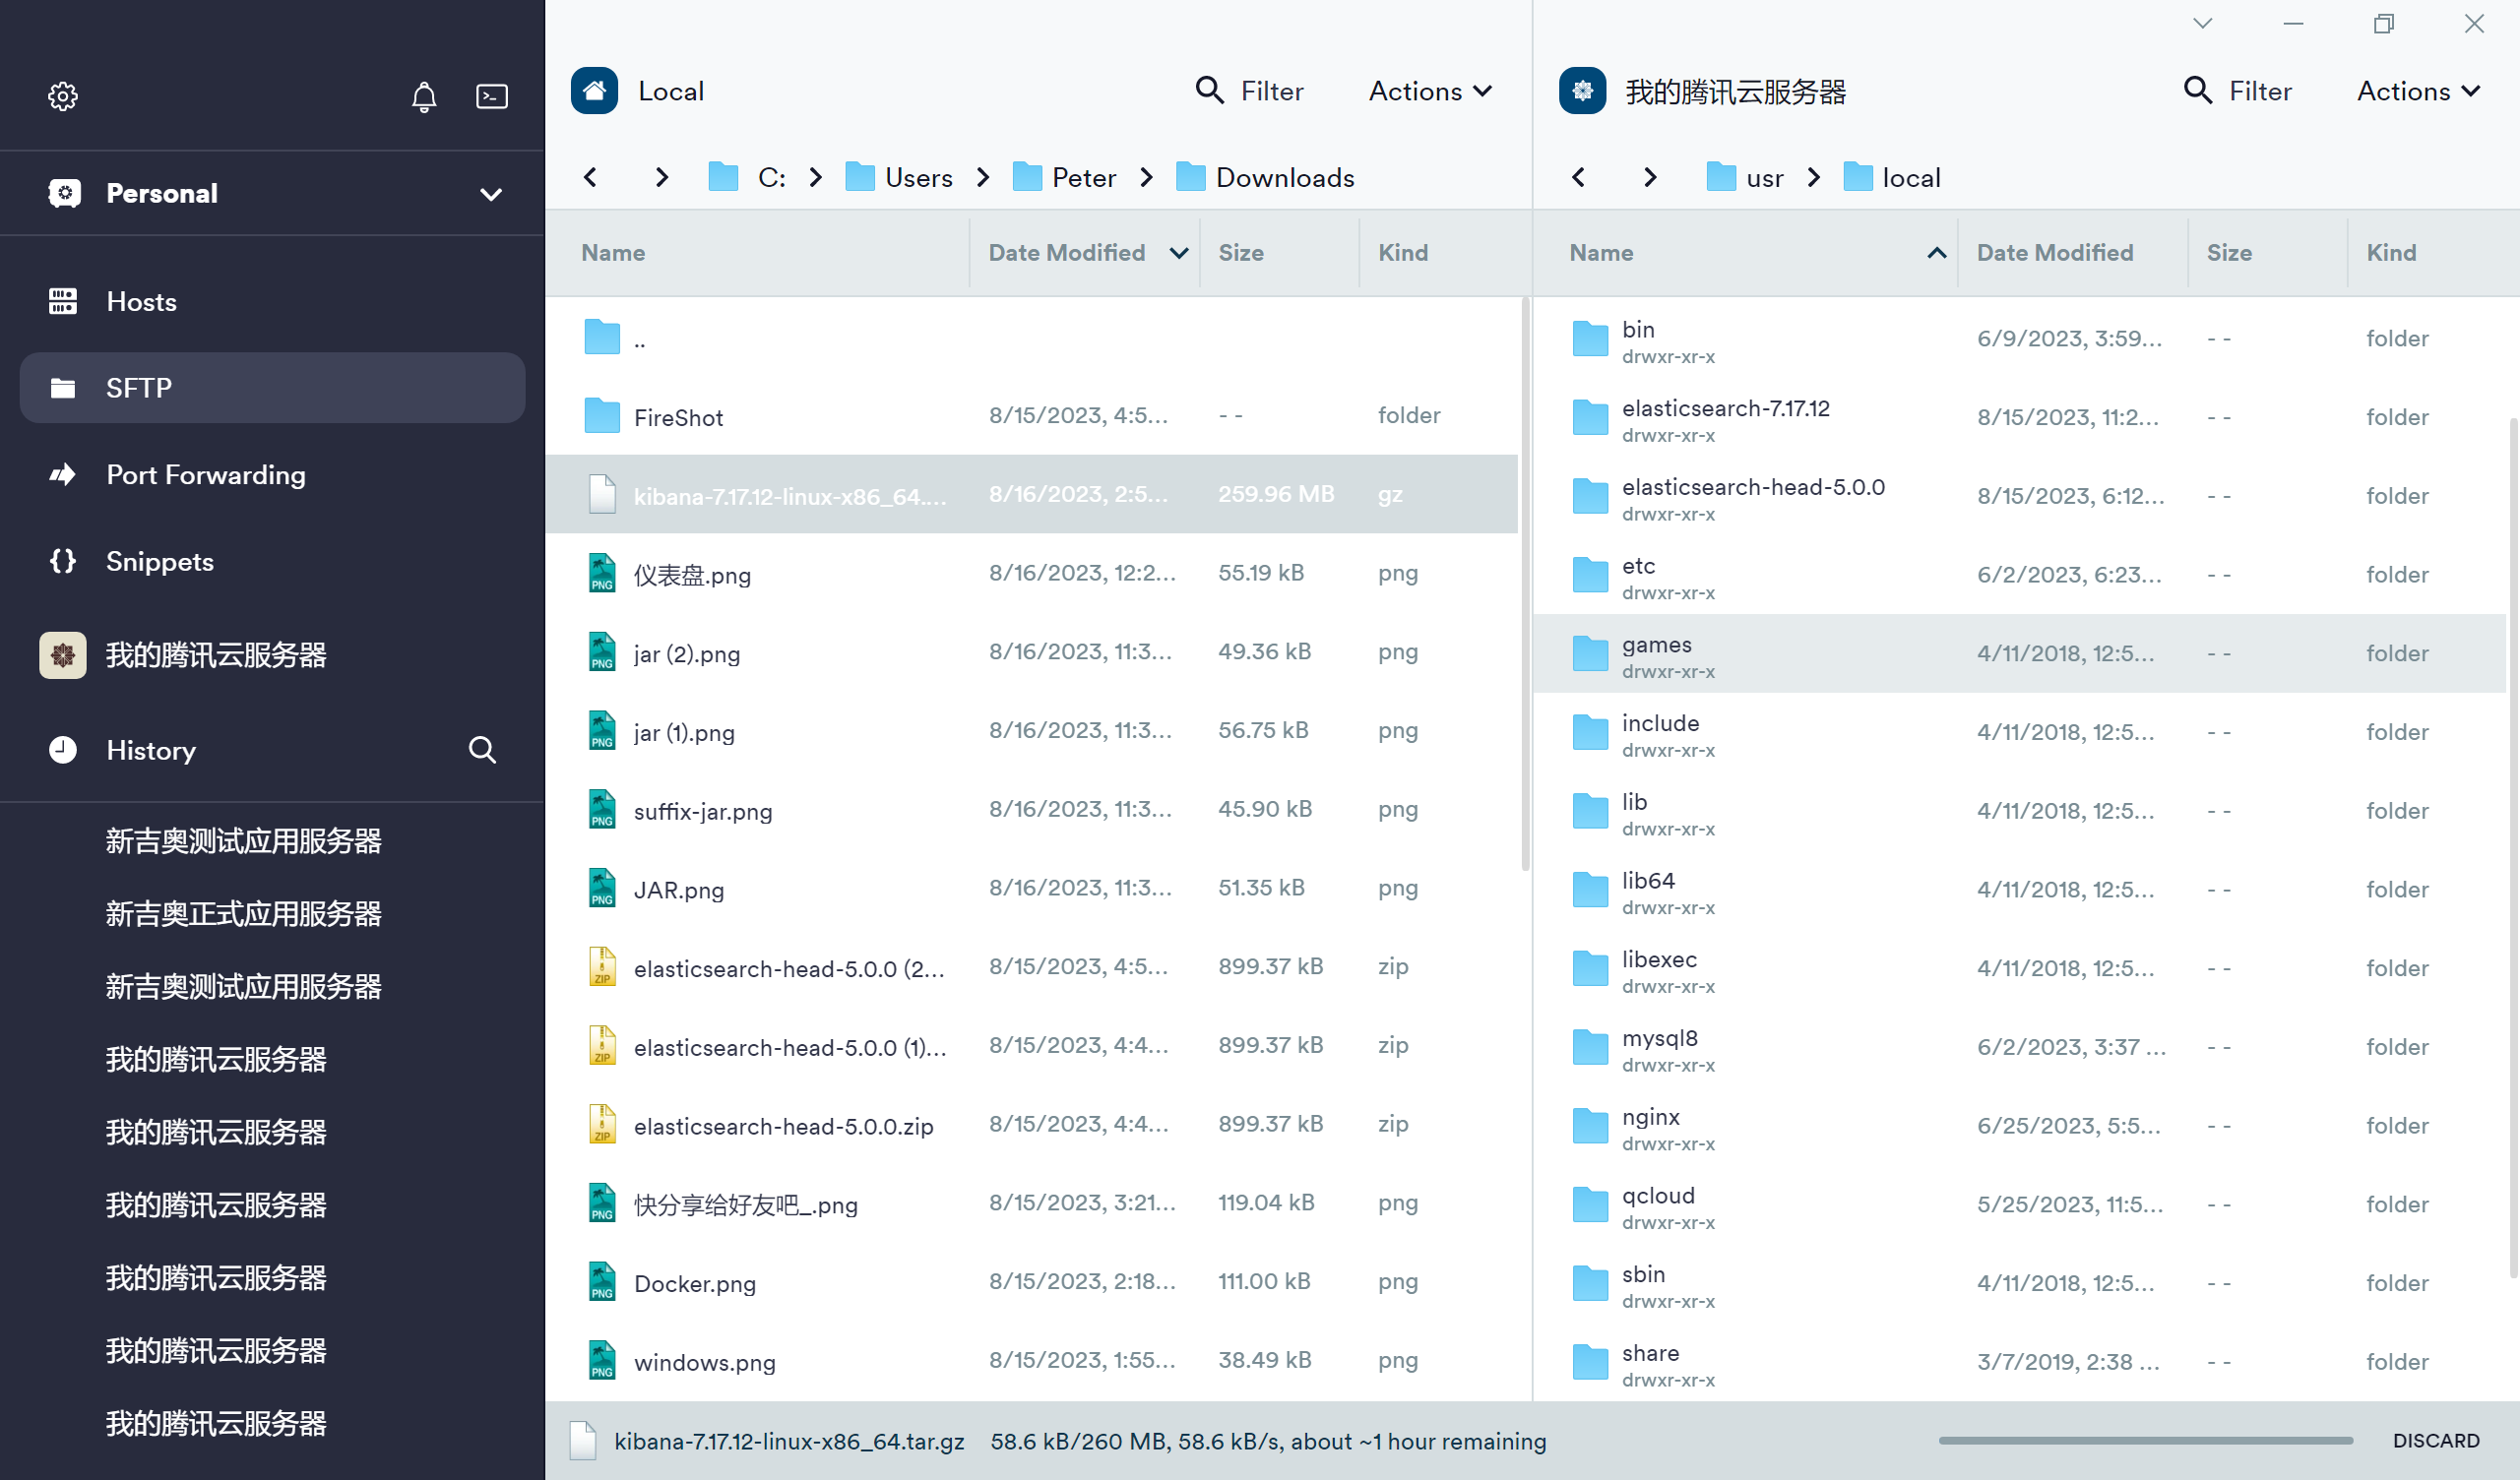The height and width of the screenshot is (1480, 2520).
Task: Go back in remote pane navigation
Action: [1578, 177]
